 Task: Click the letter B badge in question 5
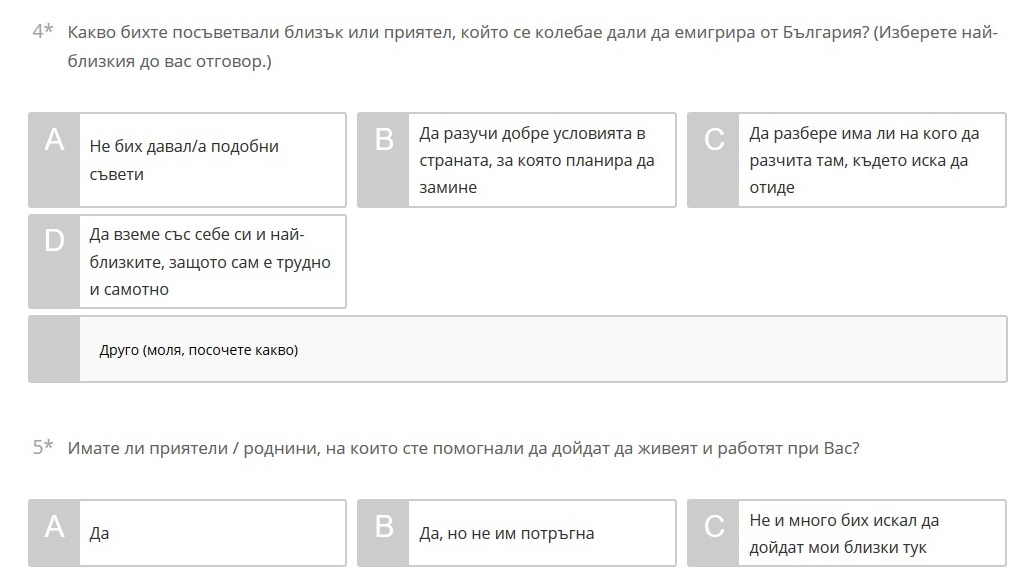(384, 533)
